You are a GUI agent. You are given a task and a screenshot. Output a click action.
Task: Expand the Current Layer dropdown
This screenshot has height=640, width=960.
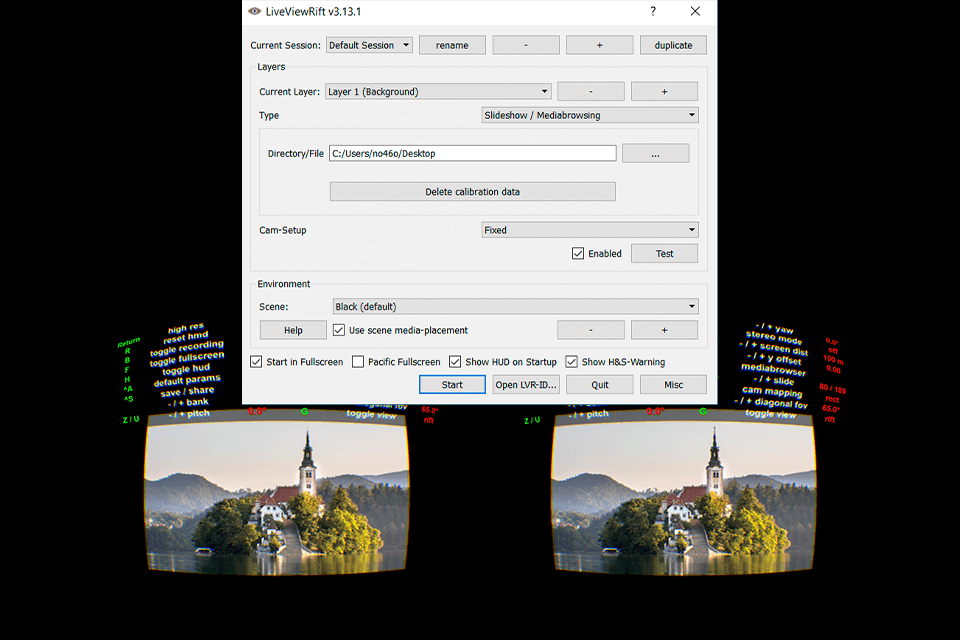[x=437, y=92]
